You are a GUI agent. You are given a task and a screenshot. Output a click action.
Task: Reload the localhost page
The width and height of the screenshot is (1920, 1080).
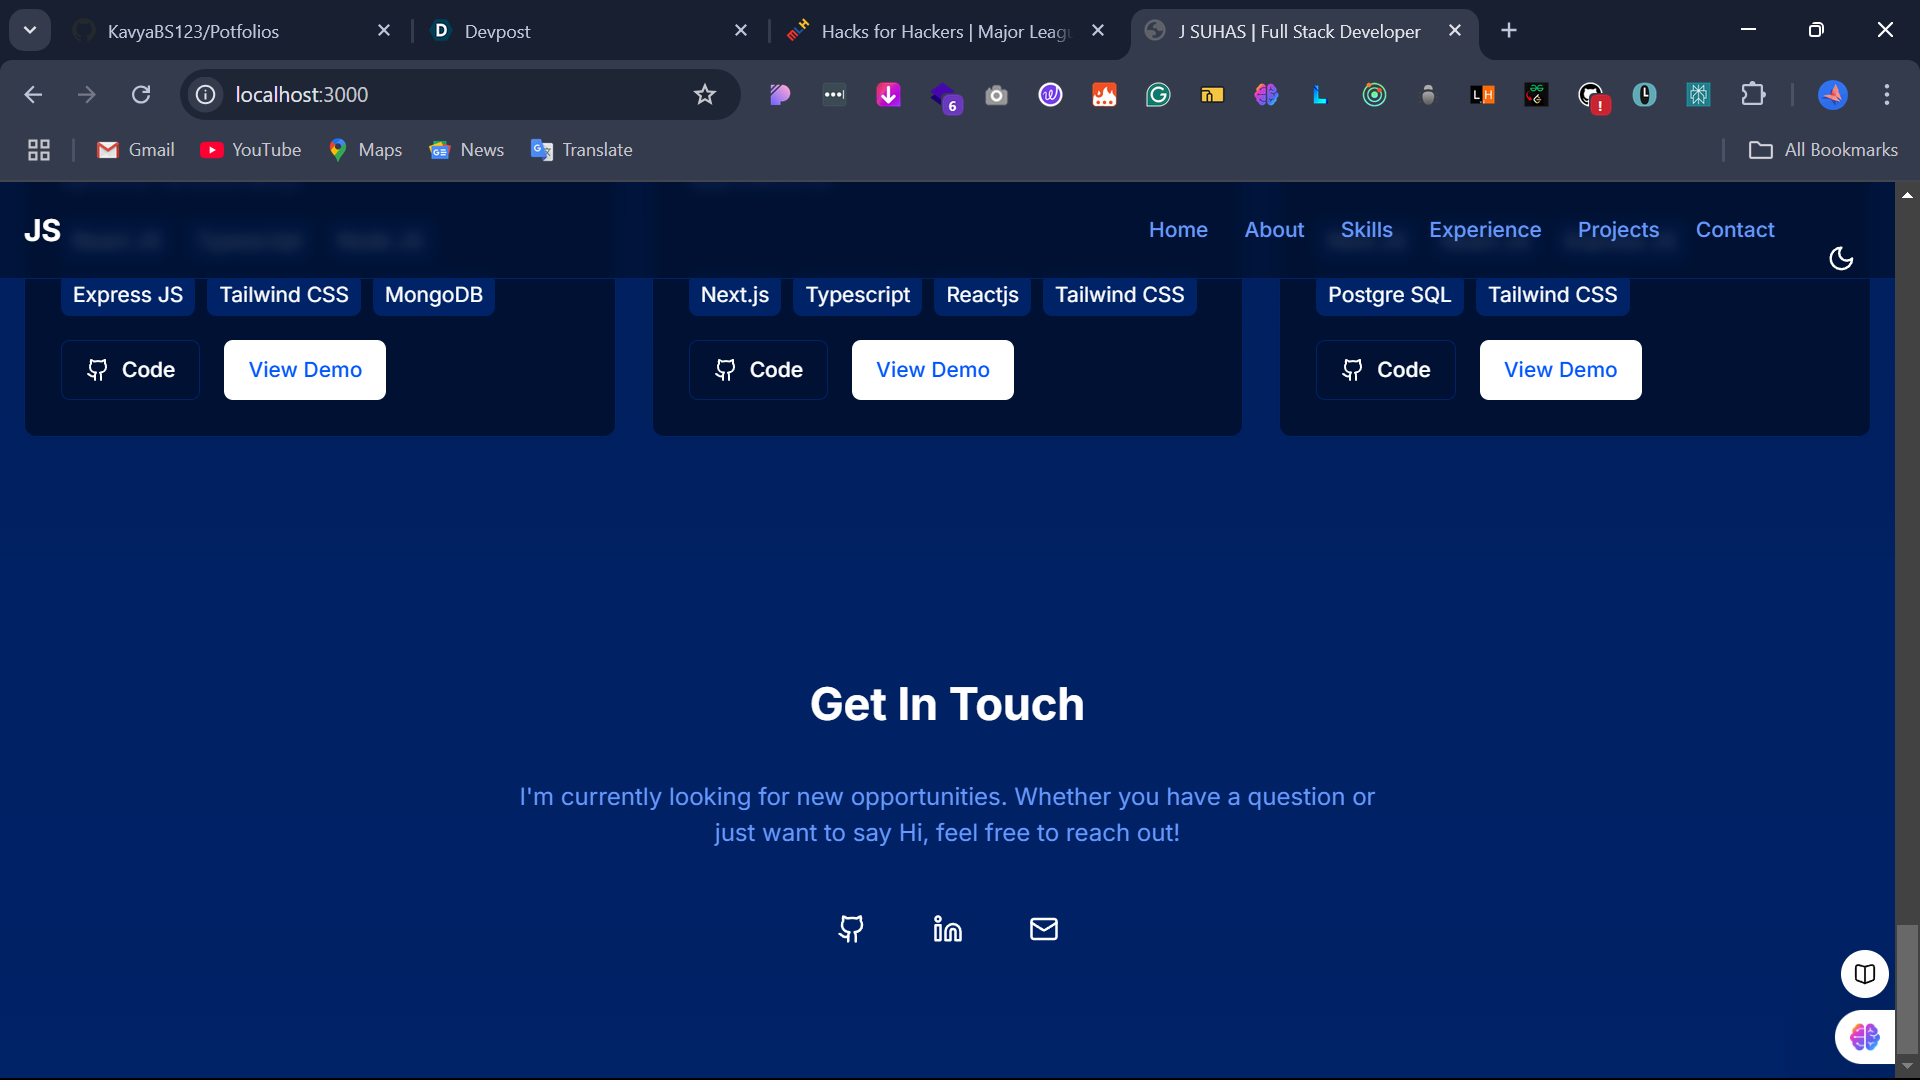[x=141, y=95]
